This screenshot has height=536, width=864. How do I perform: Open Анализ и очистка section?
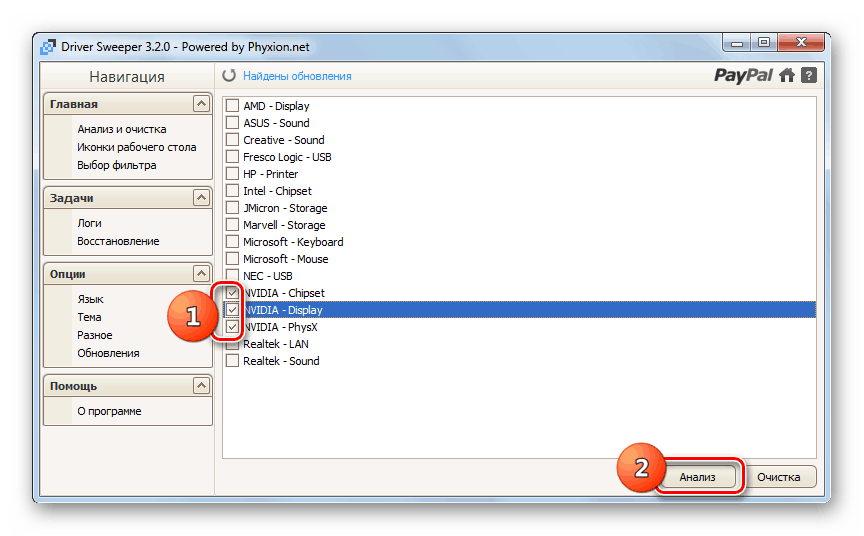tap(122, 129)
